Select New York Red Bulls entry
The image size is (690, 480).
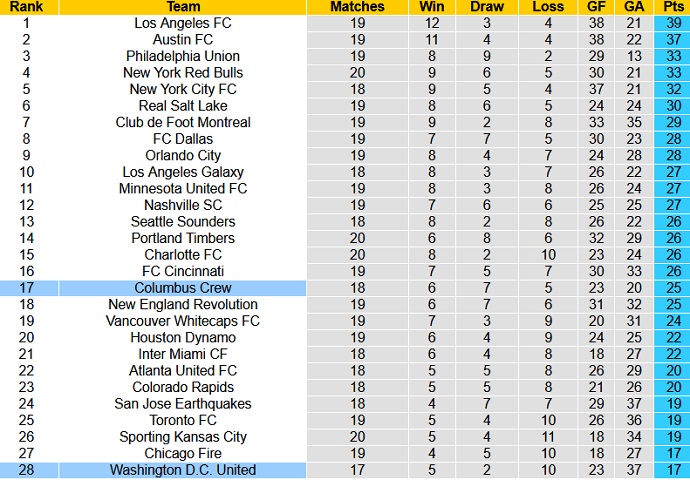[x=183, y=73]
